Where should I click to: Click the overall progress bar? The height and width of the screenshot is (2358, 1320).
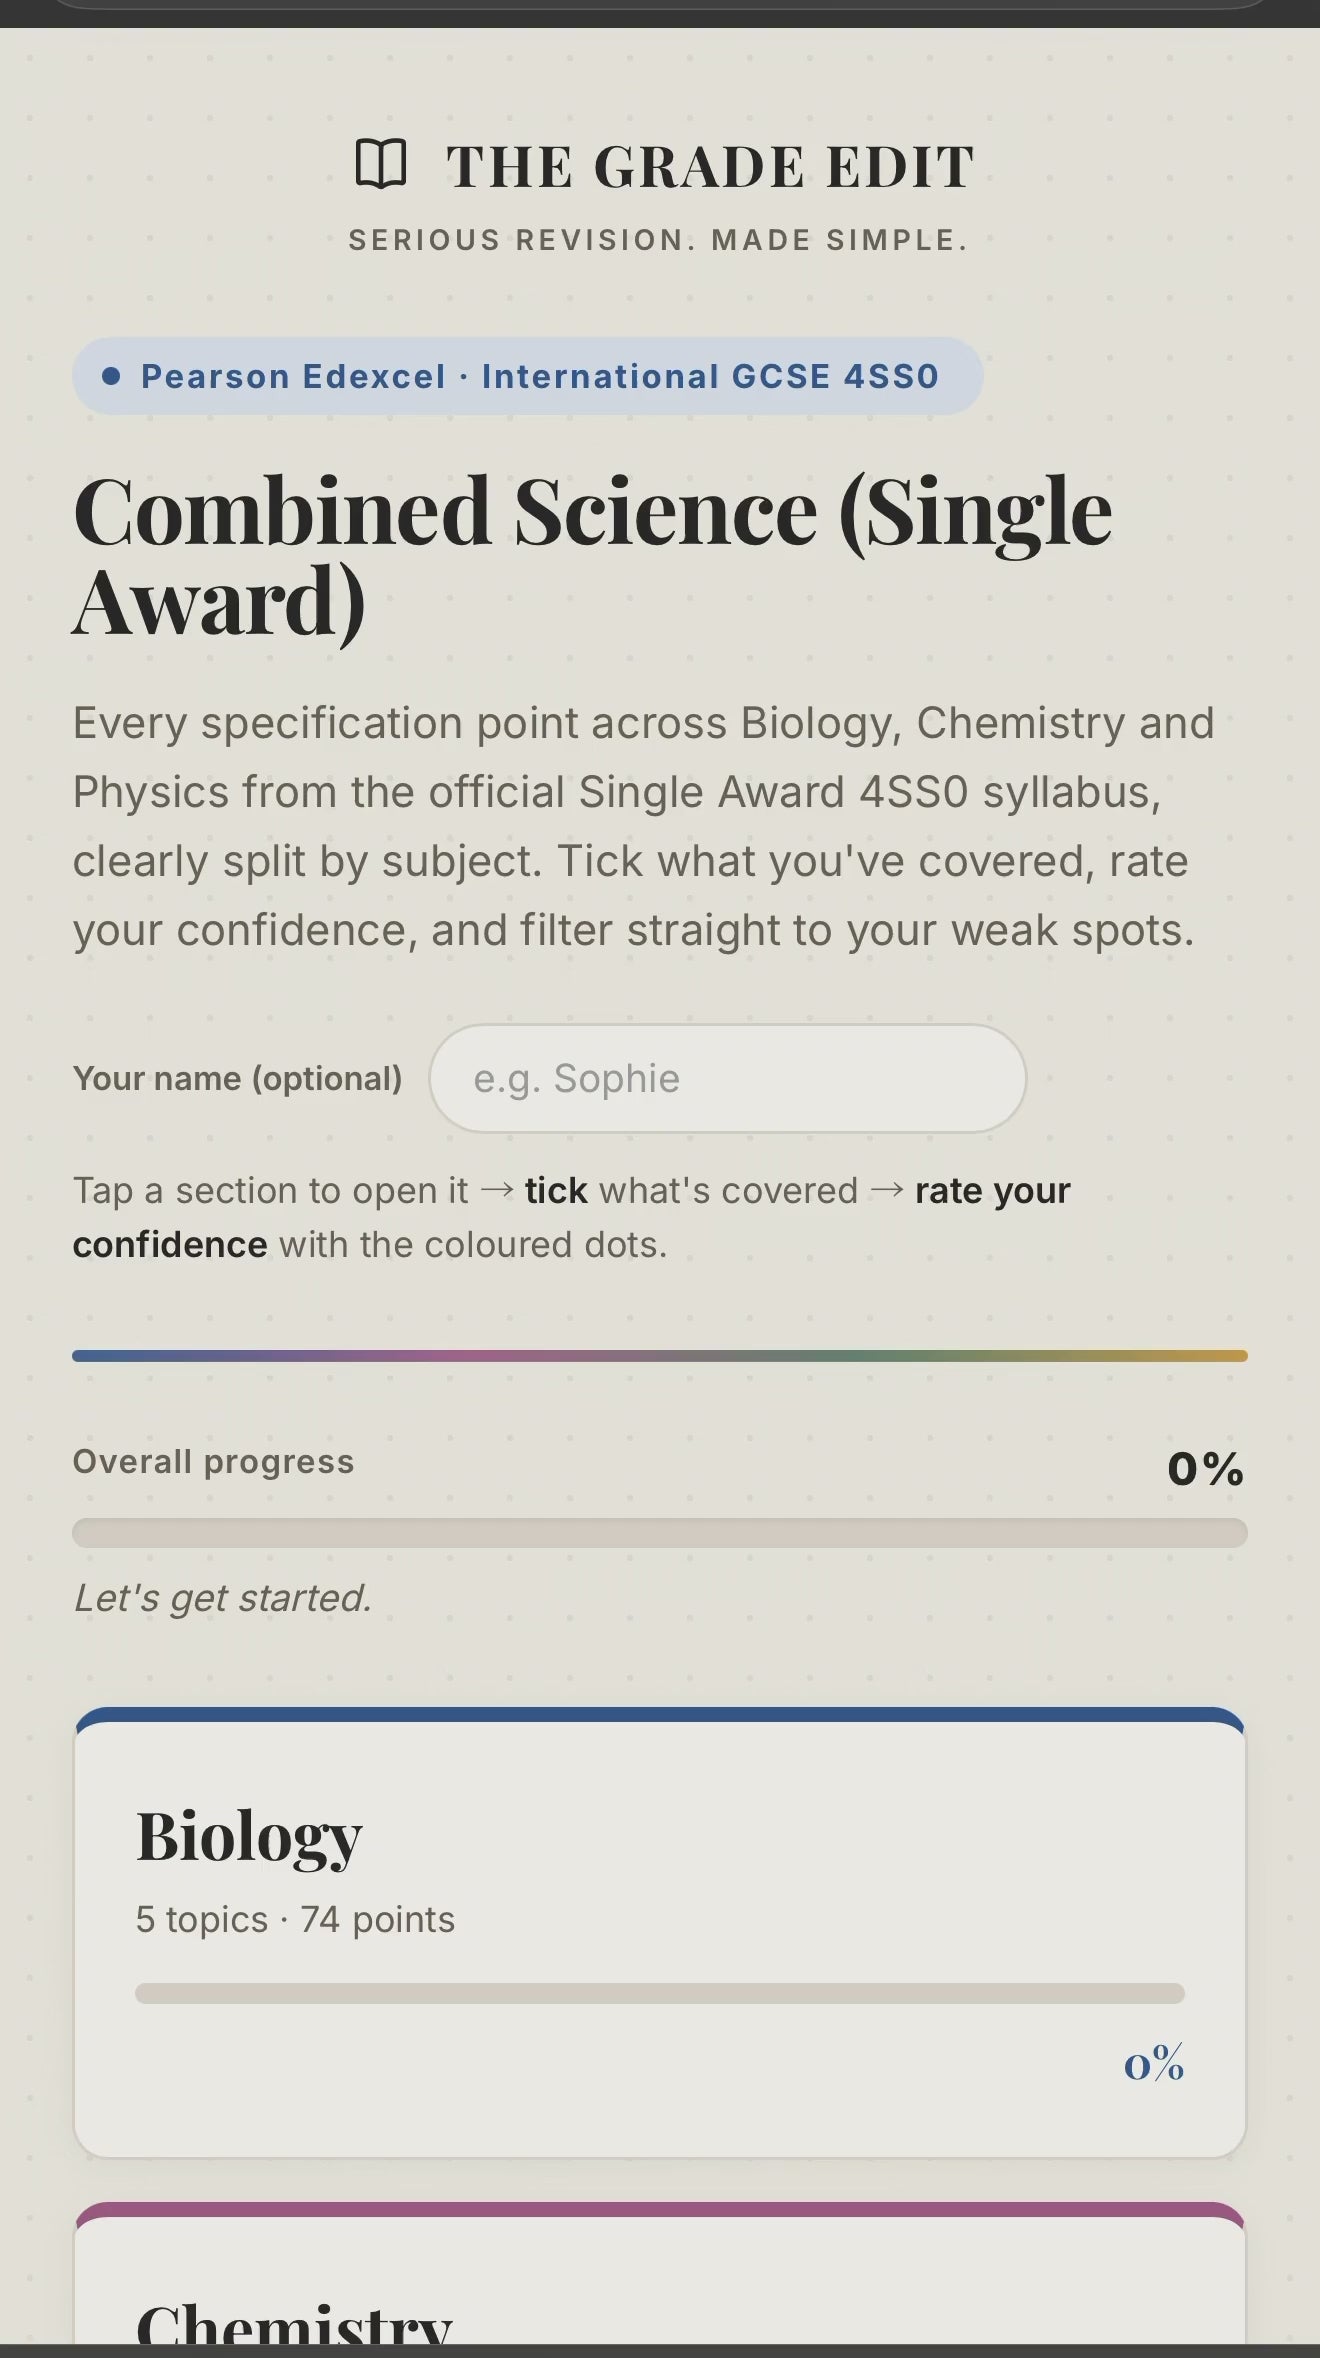[660, 1533]
